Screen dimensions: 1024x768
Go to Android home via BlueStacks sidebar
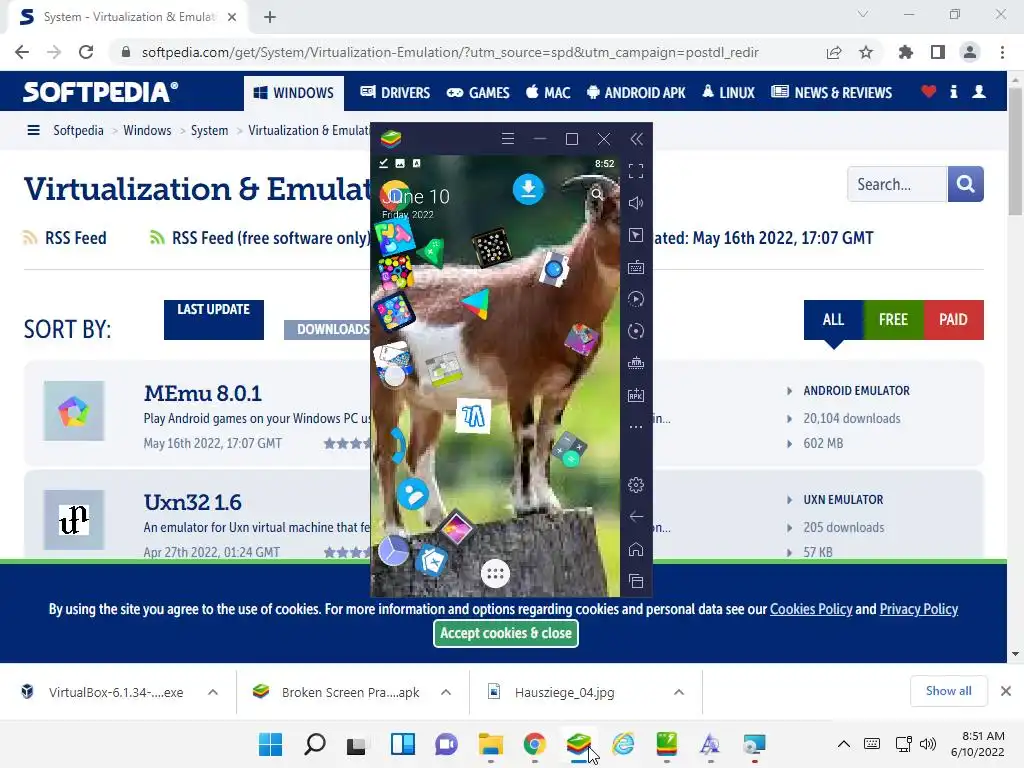click(x=635, y=549)
